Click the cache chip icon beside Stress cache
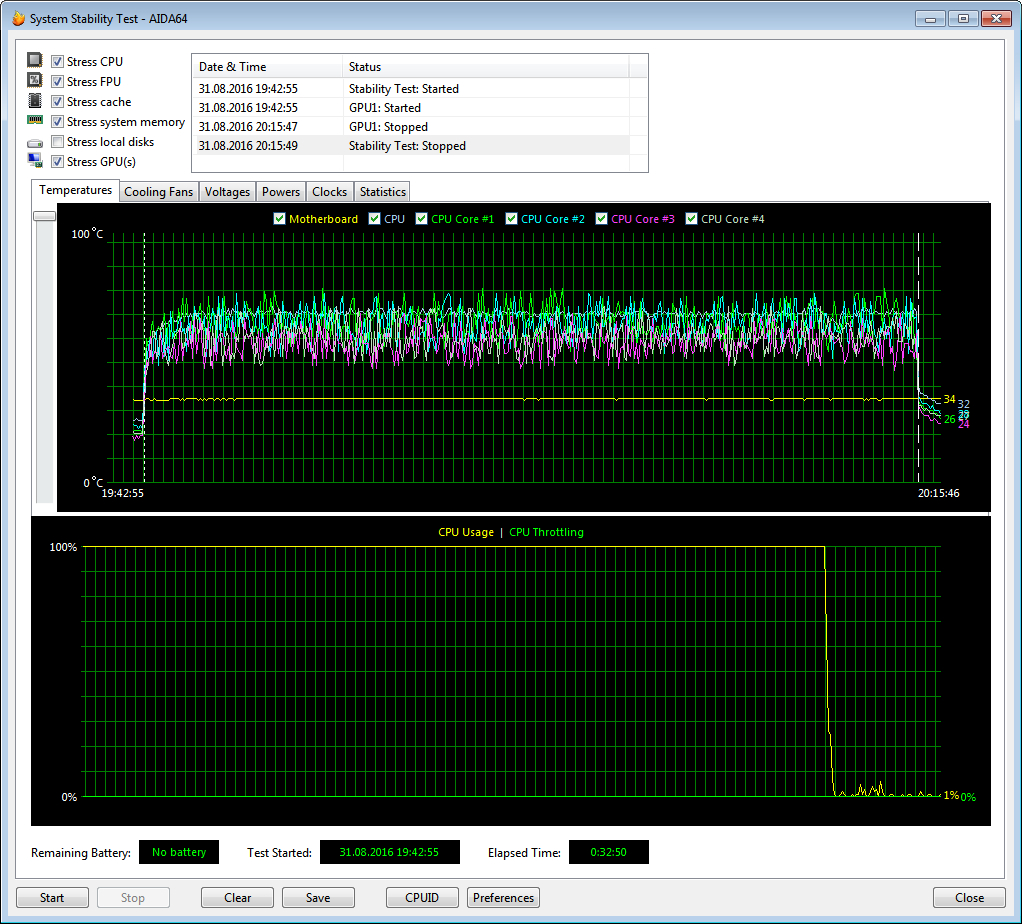The image size is (1022, 924). pos(35,101)
